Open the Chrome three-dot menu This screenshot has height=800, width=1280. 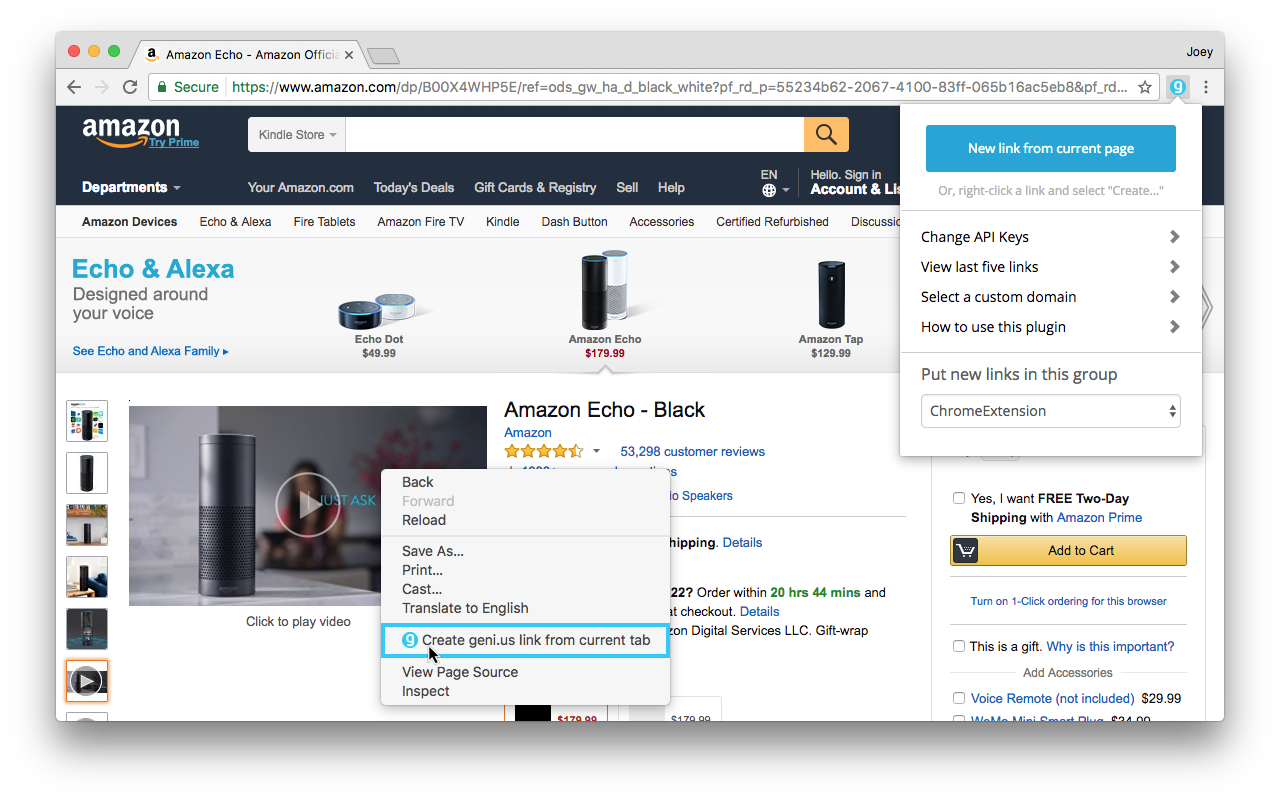[1206, 87]
